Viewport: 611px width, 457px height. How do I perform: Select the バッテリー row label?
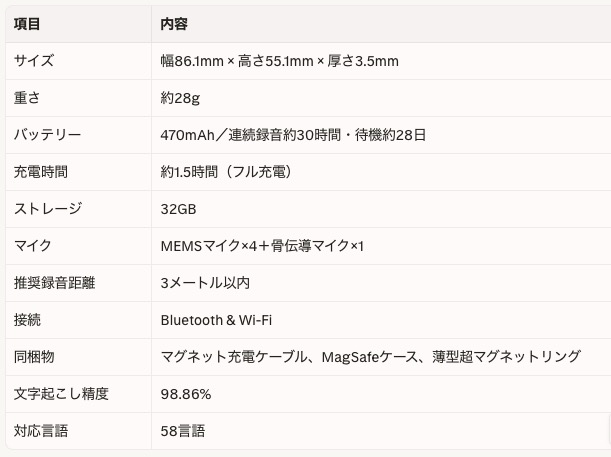(47, 135)
